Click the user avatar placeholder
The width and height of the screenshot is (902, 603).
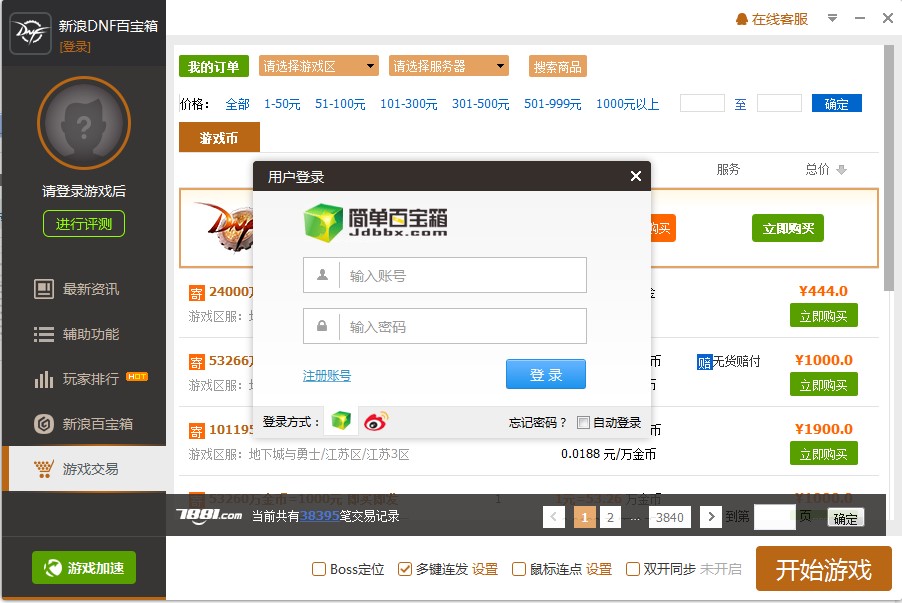tap(84, 123)
